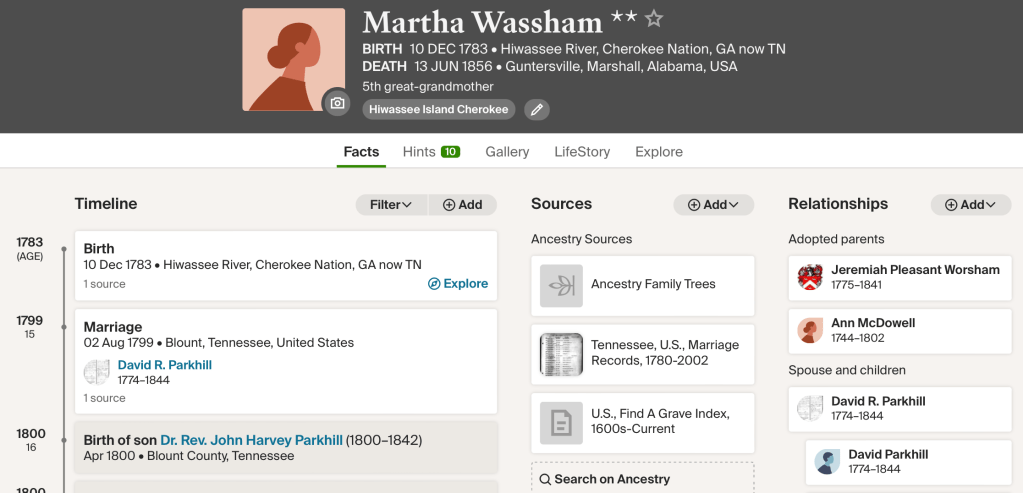1023x493 pixels.
Task: Click the Hiwassee Island Cherokee tag
Action: 438,109
